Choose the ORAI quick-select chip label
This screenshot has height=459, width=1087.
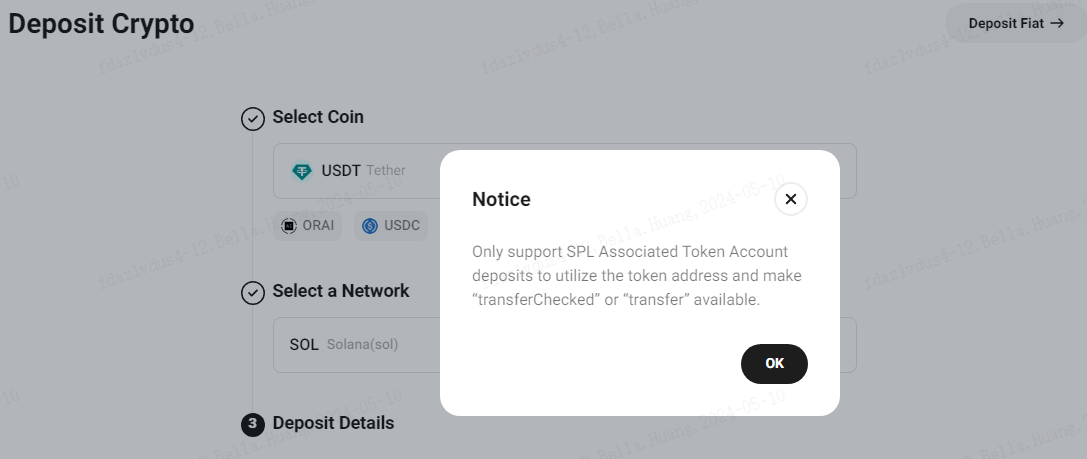pos(318,225)
